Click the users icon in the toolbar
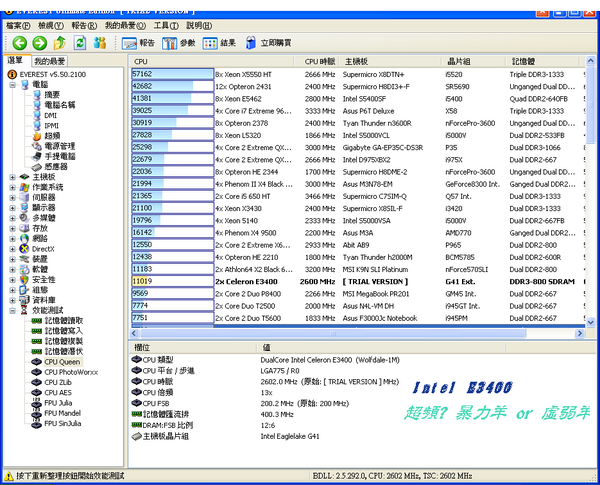 pos(100,43)
